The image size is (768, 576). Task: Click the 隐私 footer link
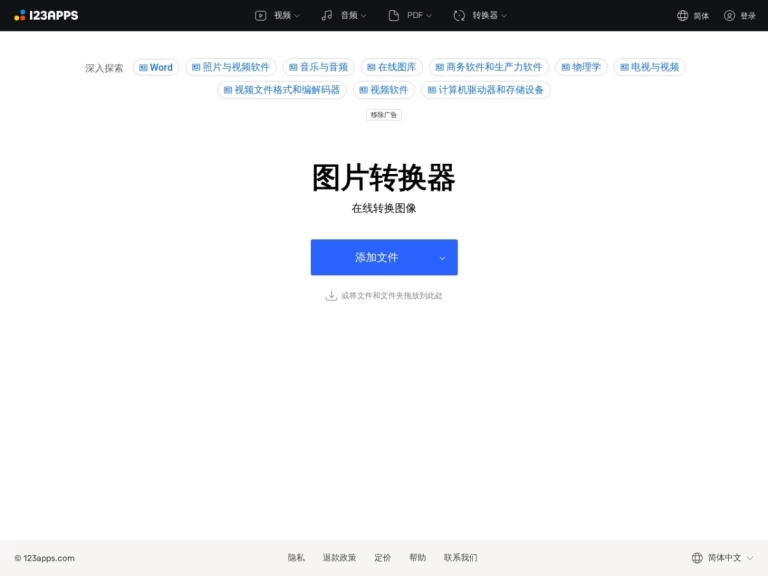(296, 557)
